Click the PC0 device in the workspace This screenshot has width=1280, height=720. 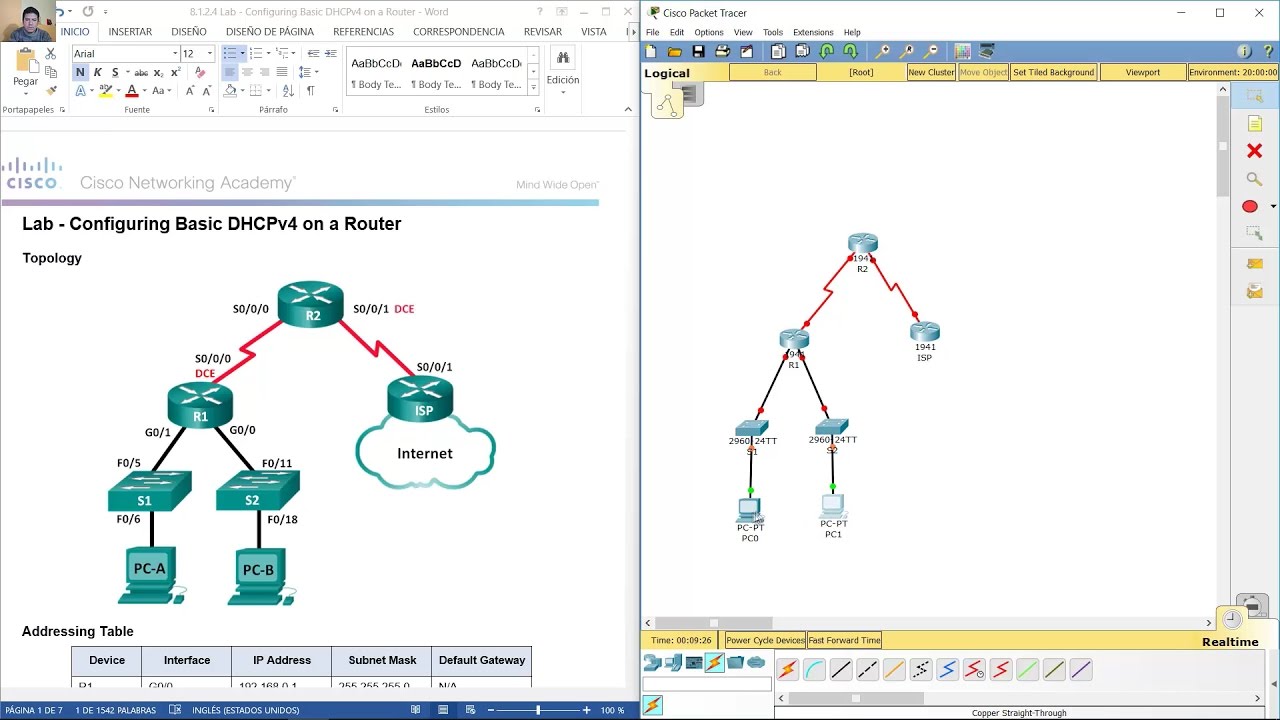pos(750,509)
